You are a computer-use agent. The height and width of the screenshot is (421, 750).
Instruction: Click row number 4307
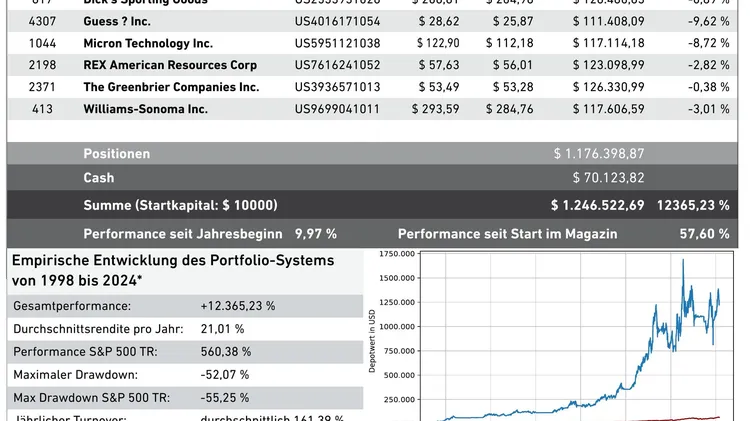tap(42, 22)
